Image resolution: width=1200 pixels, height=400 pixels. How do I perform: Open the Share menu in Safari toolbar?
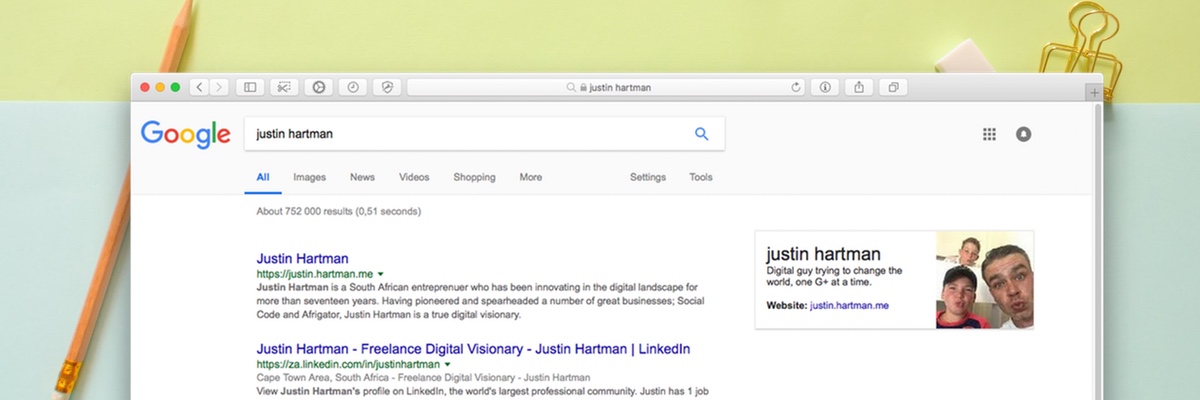pyautogui.click(x=859, y=87)
